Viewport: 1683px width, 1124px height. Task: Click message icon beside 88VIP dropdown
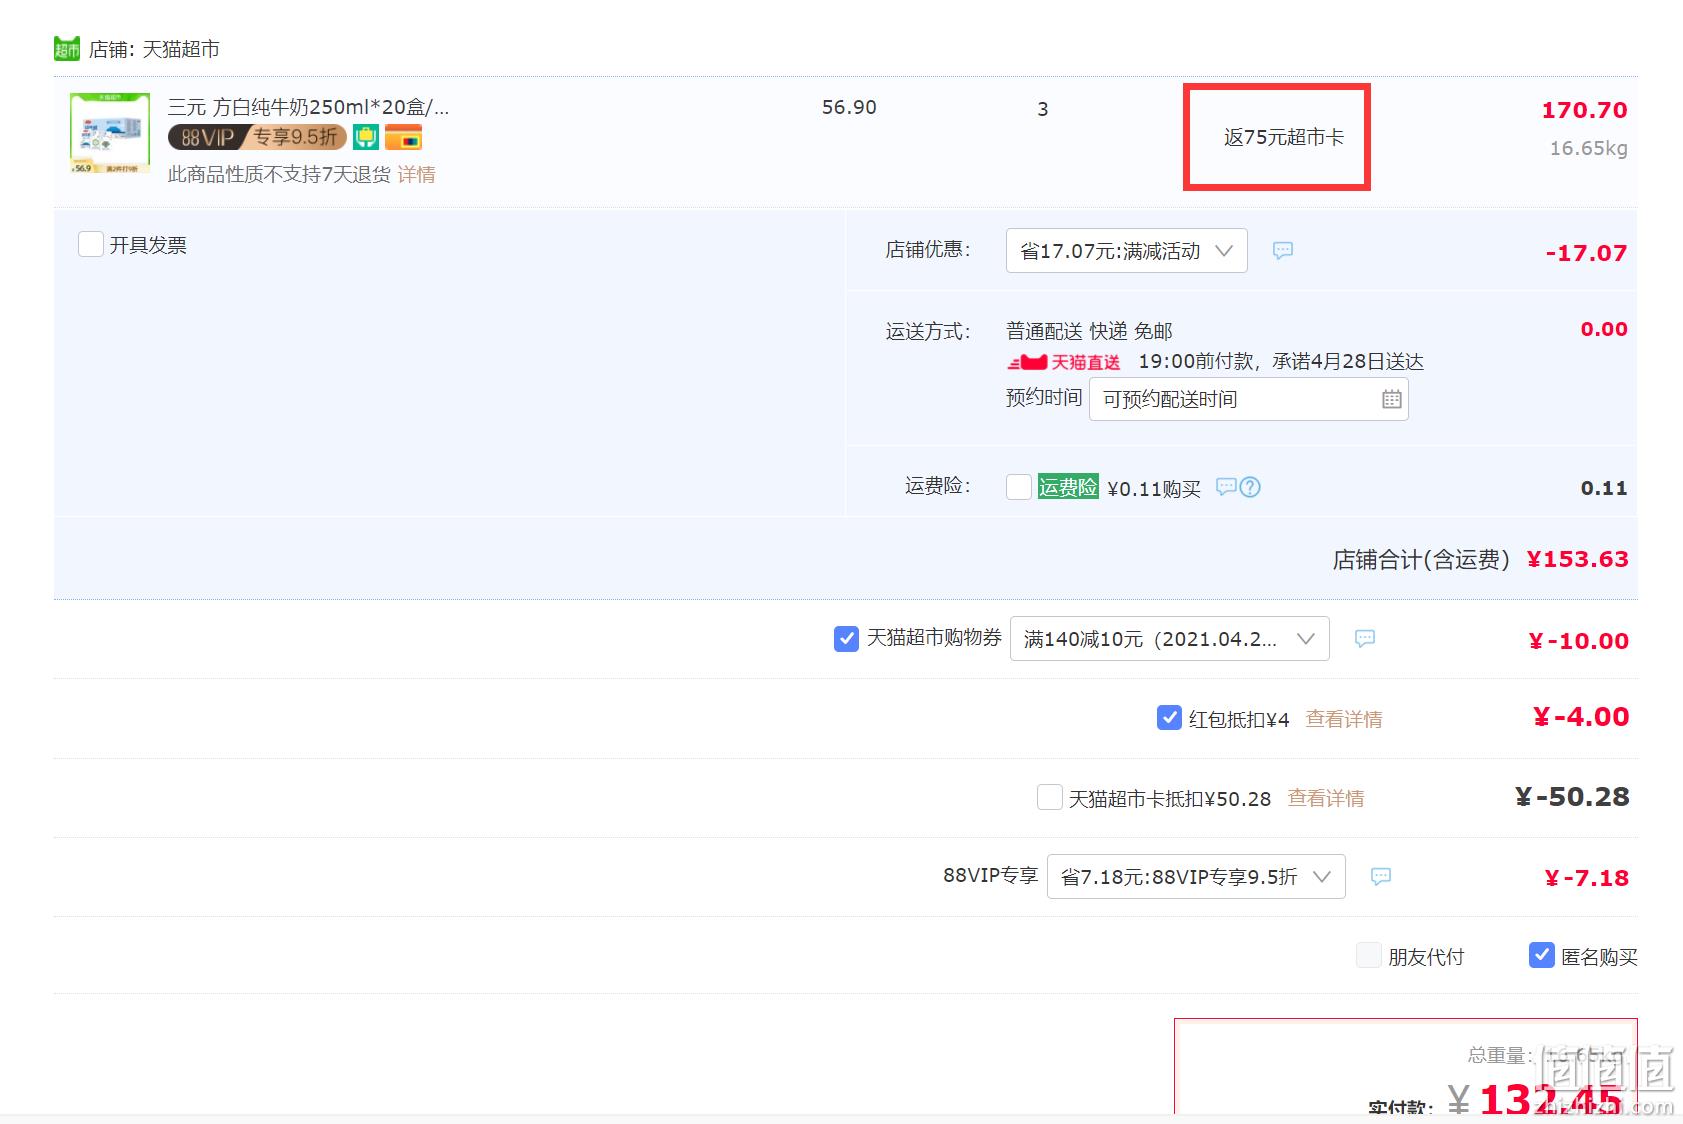point(1381,877)
